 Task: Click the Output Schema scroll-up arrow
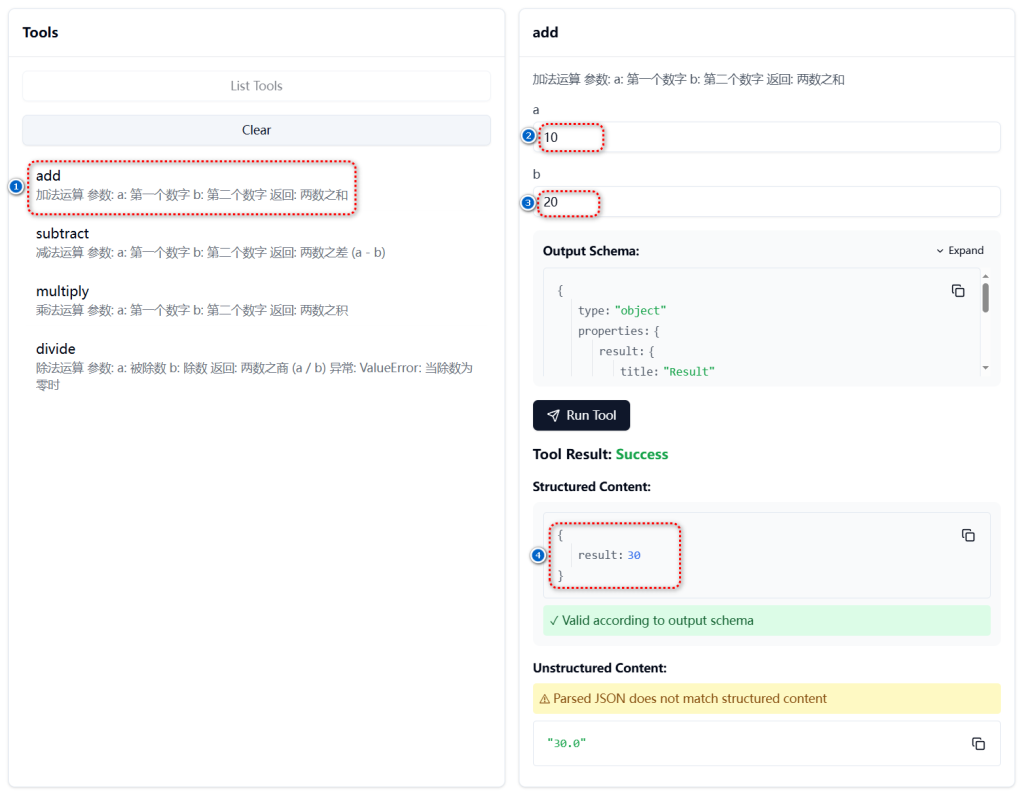point(985,276)
